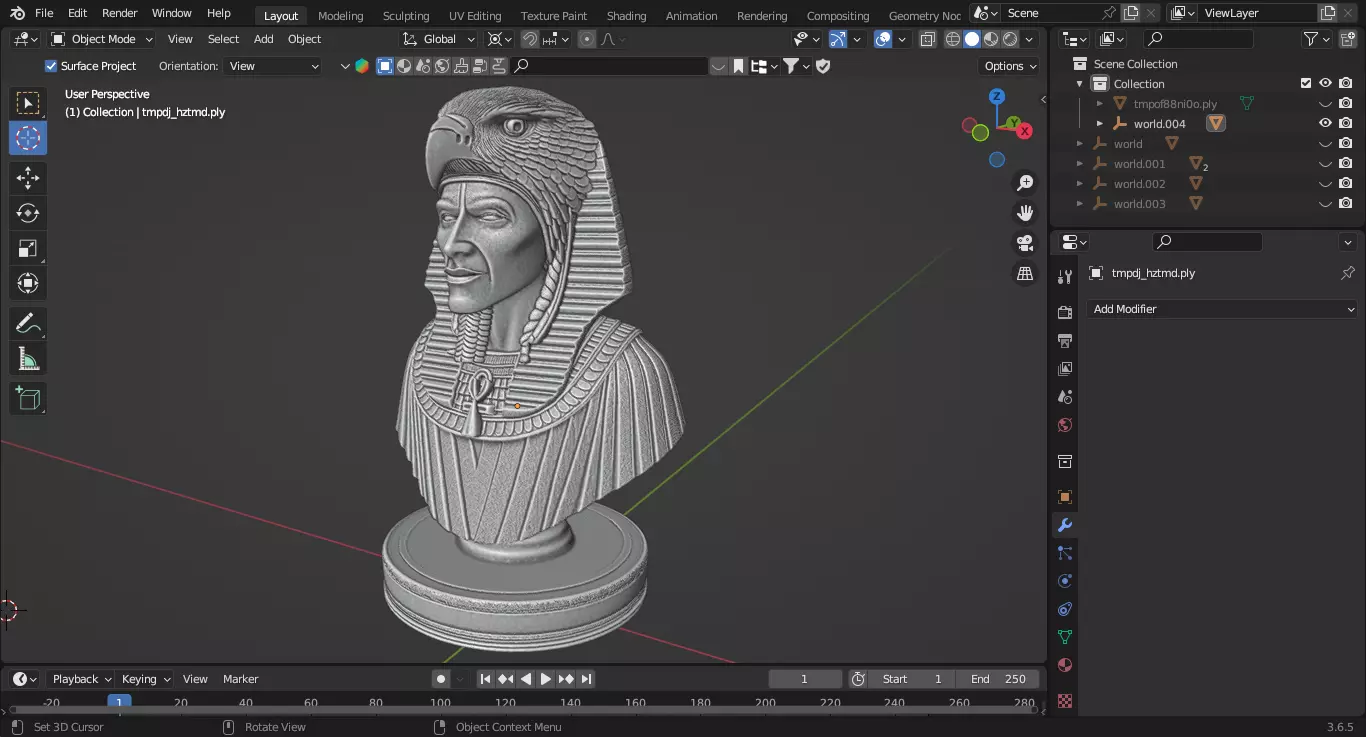The width and height of the screenshot is (1366, 737).
Task: Click the hand pan-view gizmo
Action: [x=1025, y=213]
